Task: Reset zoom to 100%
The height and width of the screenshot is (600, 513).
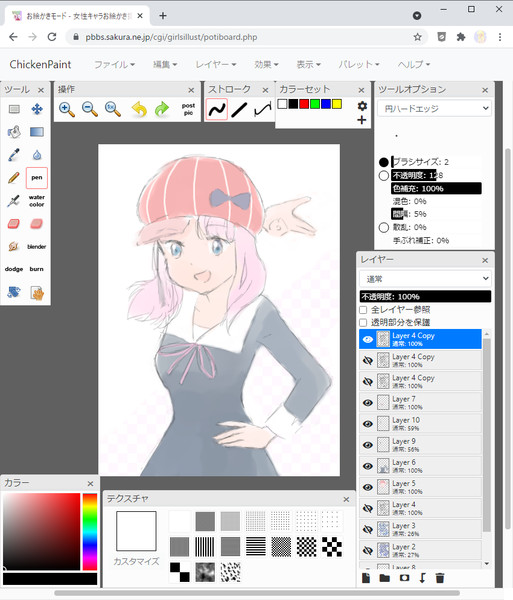Action: tap(113, 109)
